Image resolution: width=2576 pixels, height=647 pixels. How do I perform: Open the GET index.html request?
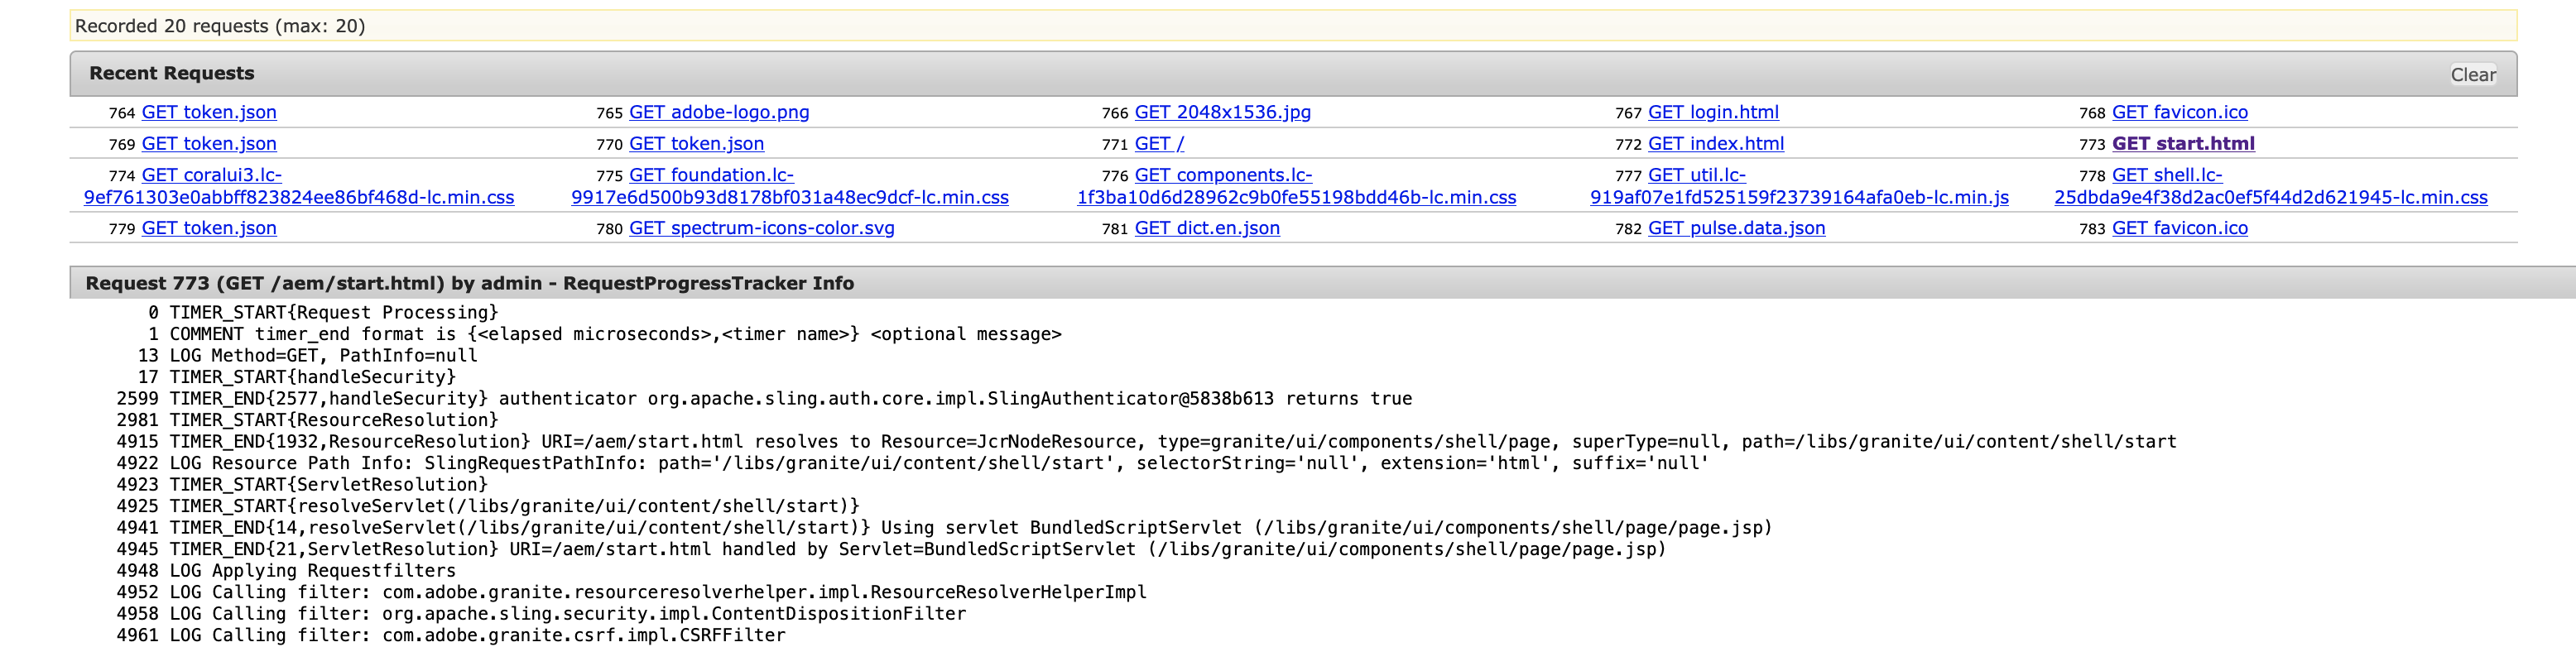(1715, 143)
